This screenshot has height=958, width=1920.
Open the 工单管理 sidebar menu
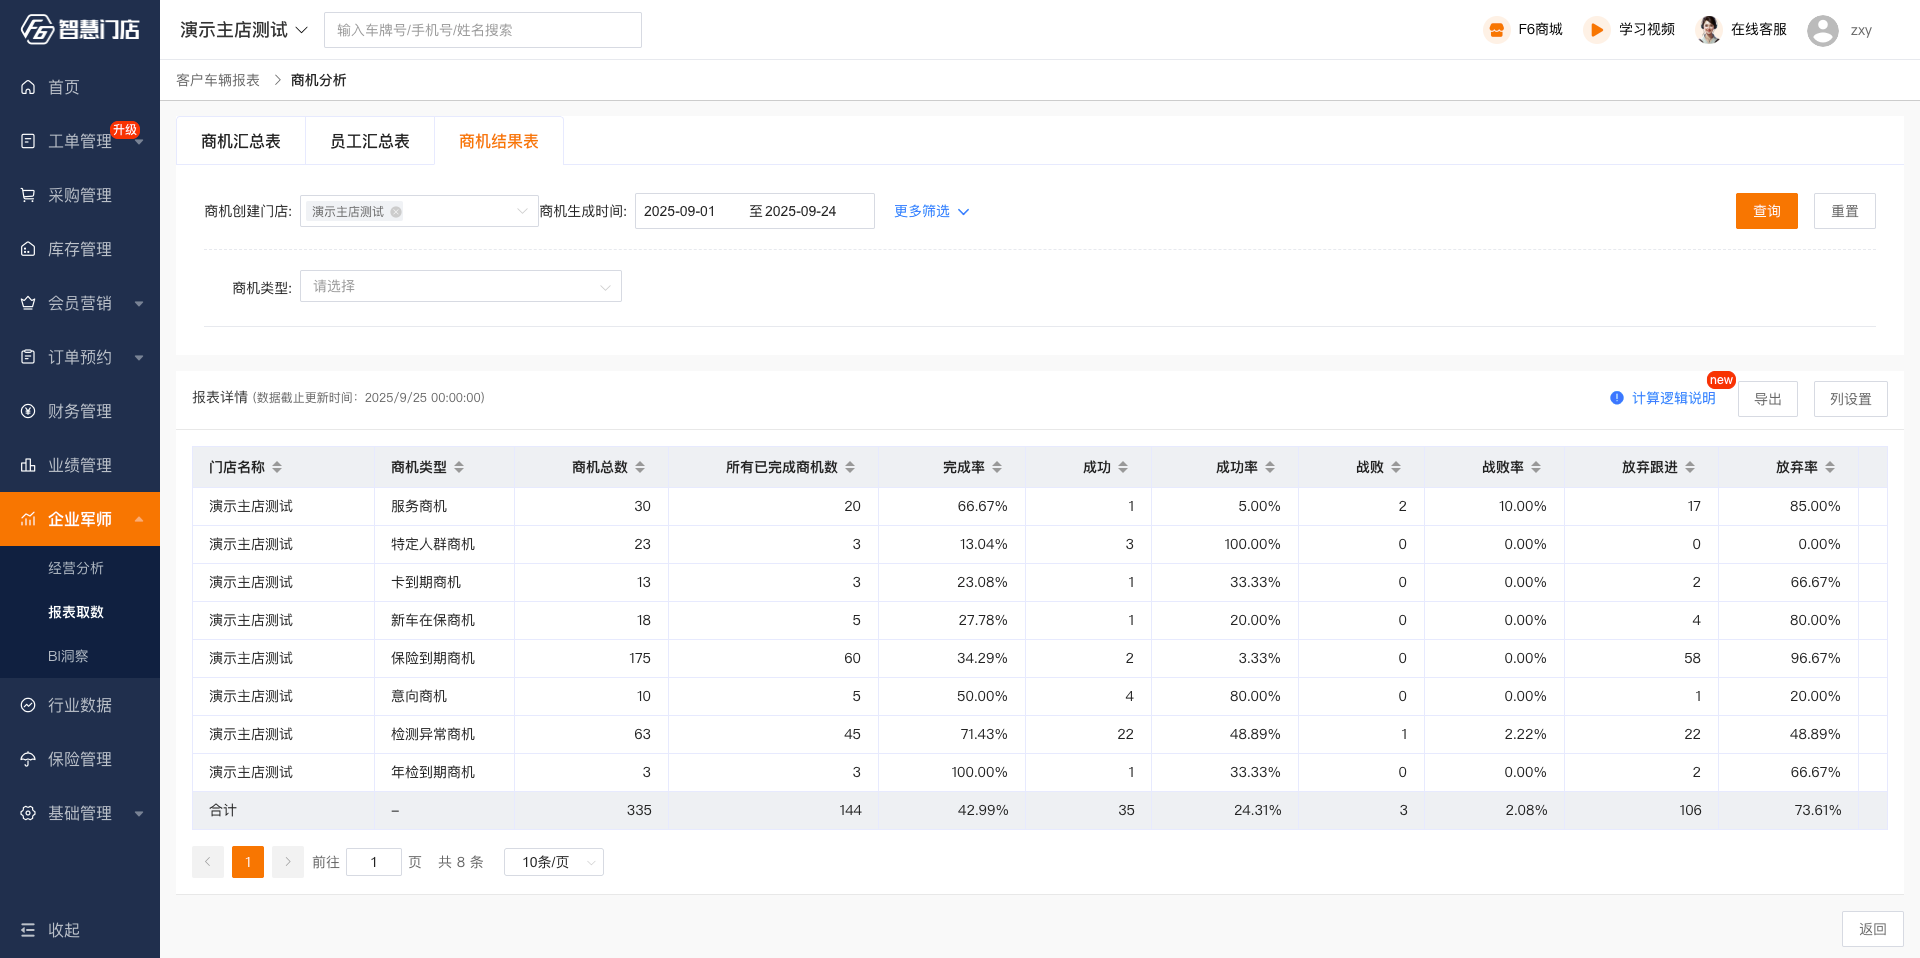pyautogui.click(x=80, y=141)
